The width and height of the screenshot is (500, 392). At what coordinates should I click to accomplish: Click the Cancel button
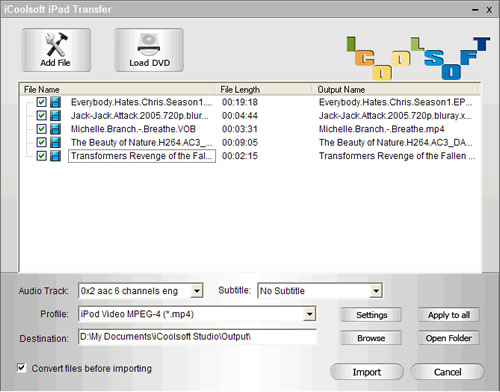[447, 372]
